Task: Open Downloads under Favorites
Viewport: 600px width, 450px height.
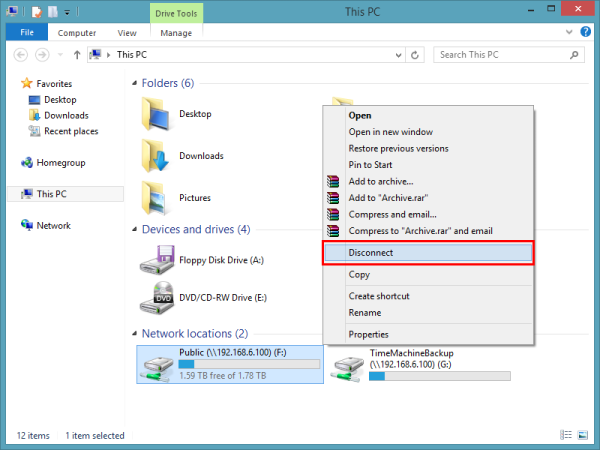Action: click(x=59, y=115)
